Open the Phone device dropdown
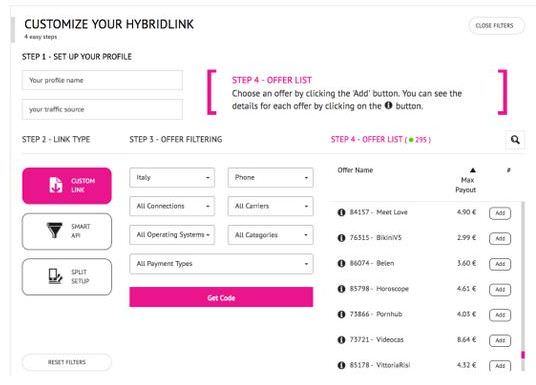 pos(270,177)
